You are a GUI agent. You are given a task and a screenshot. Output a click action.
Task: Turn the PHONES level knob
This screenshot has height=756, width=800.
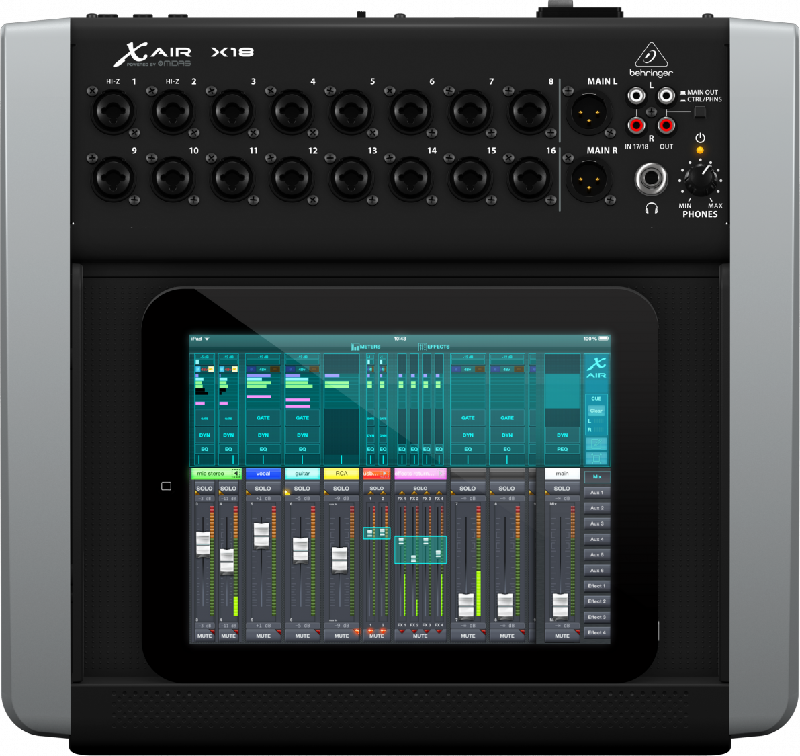(x=701, y=180)
